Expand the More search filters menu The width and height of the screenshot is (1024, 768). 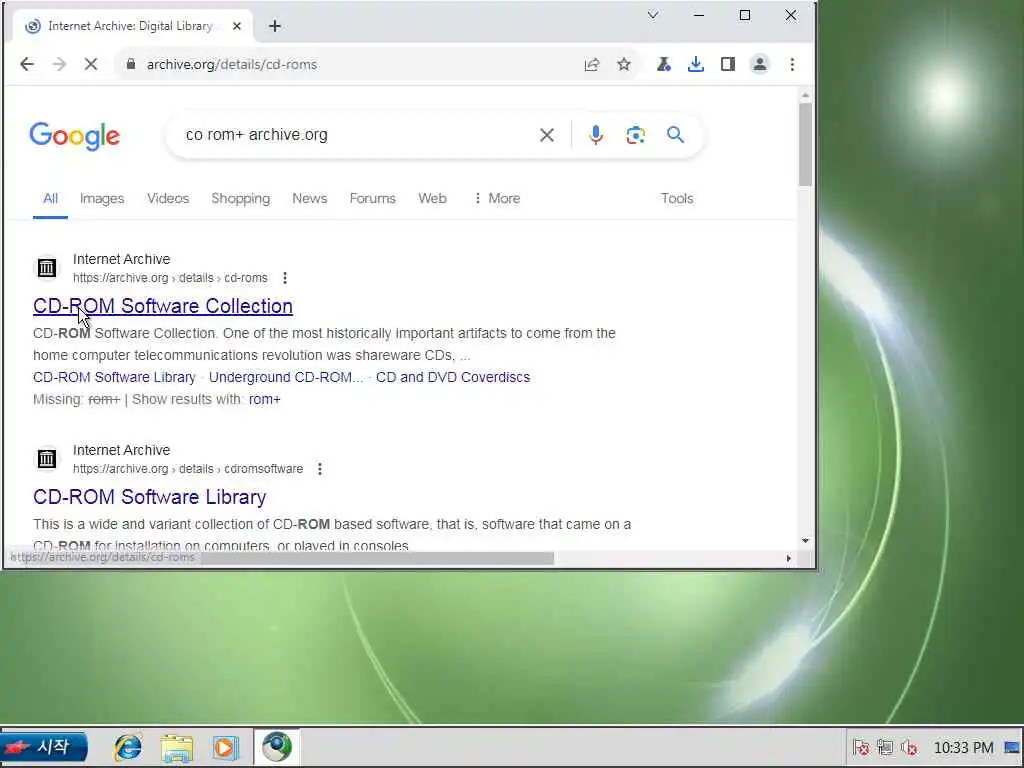click(x=497, y=199)
